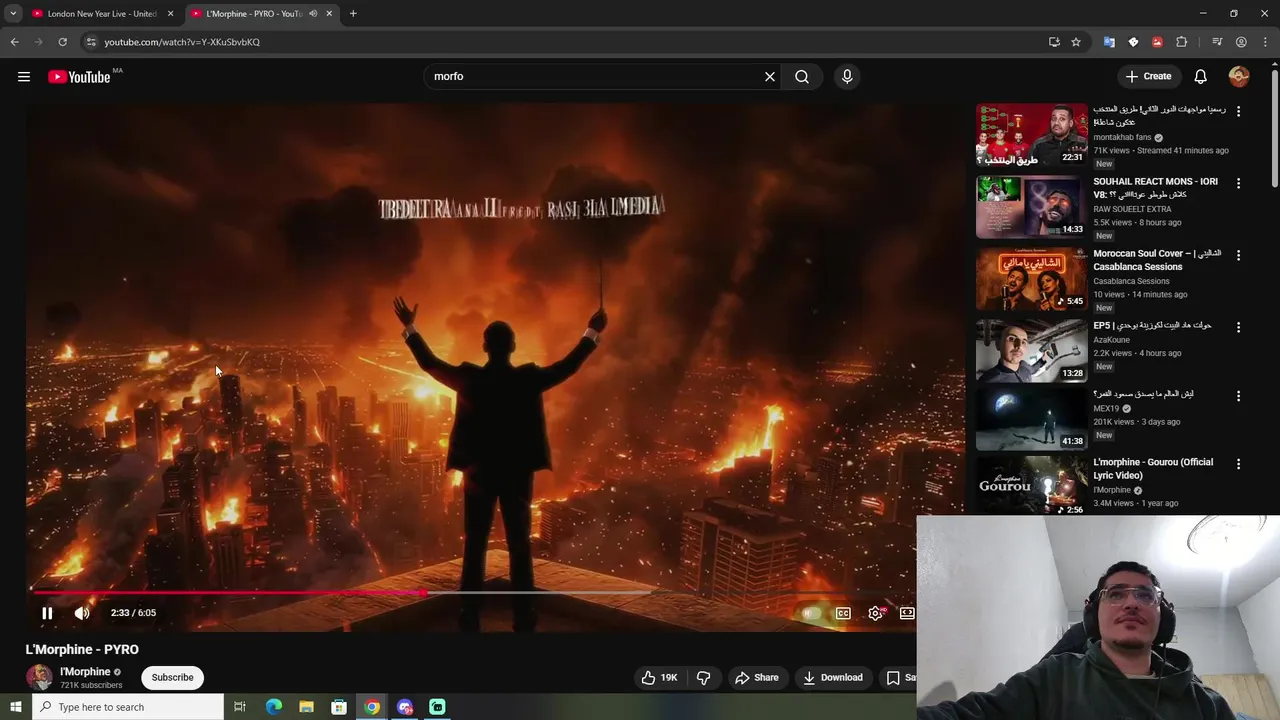This screenshot has height=720, width=1280.
Task: Mute the video with the speaker icon
Action: (x=82, y=613)
